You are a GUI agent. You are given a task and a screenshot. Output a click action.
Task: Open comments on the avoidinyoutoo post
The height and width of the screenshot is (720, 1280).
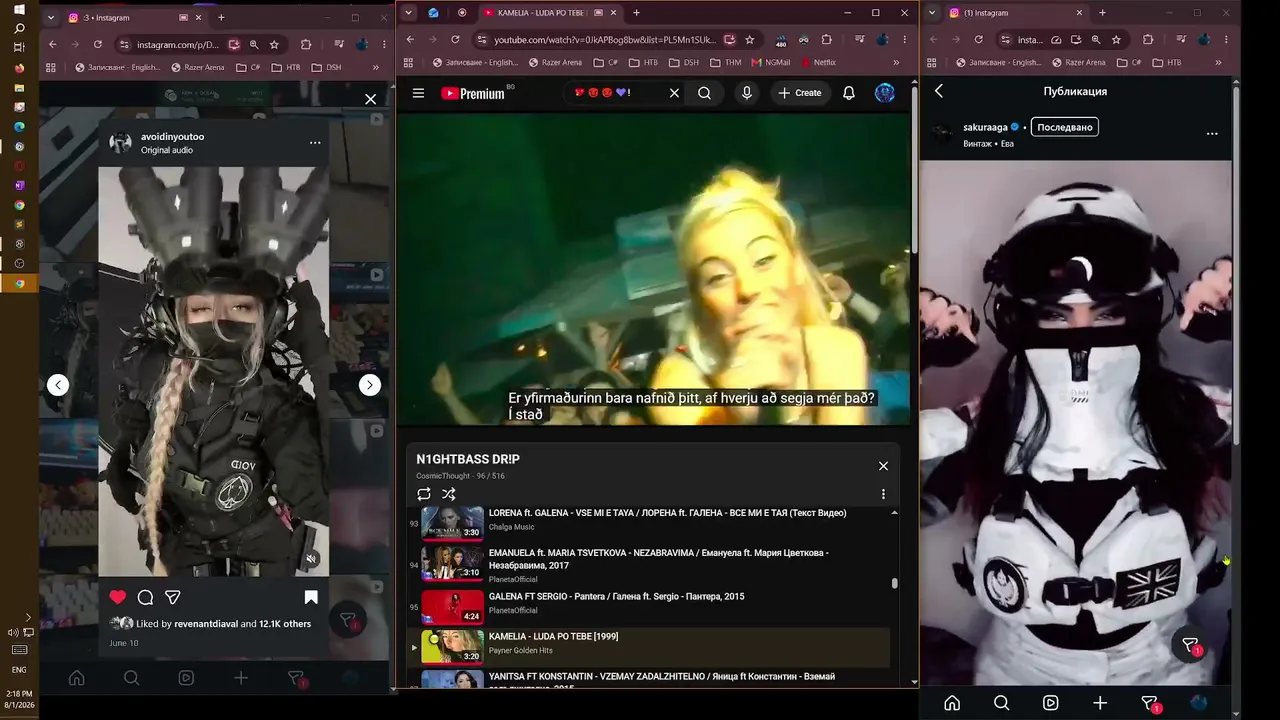pos(145,597)
